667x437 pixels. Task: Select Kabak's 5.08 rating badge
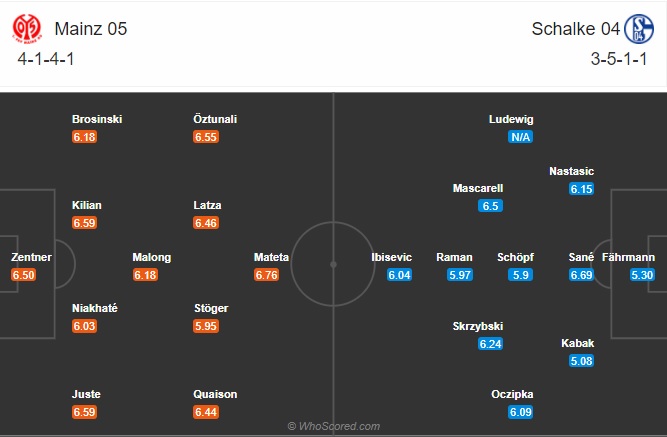[x=581, y=361]
